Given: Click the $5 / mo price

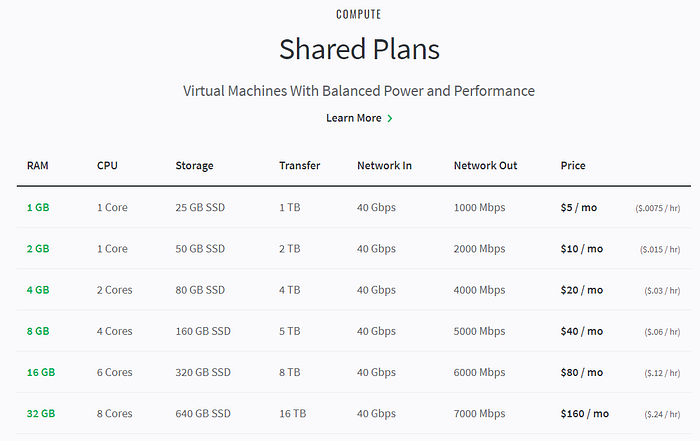Looking at the screenshot, I should (x=579, y=208).
